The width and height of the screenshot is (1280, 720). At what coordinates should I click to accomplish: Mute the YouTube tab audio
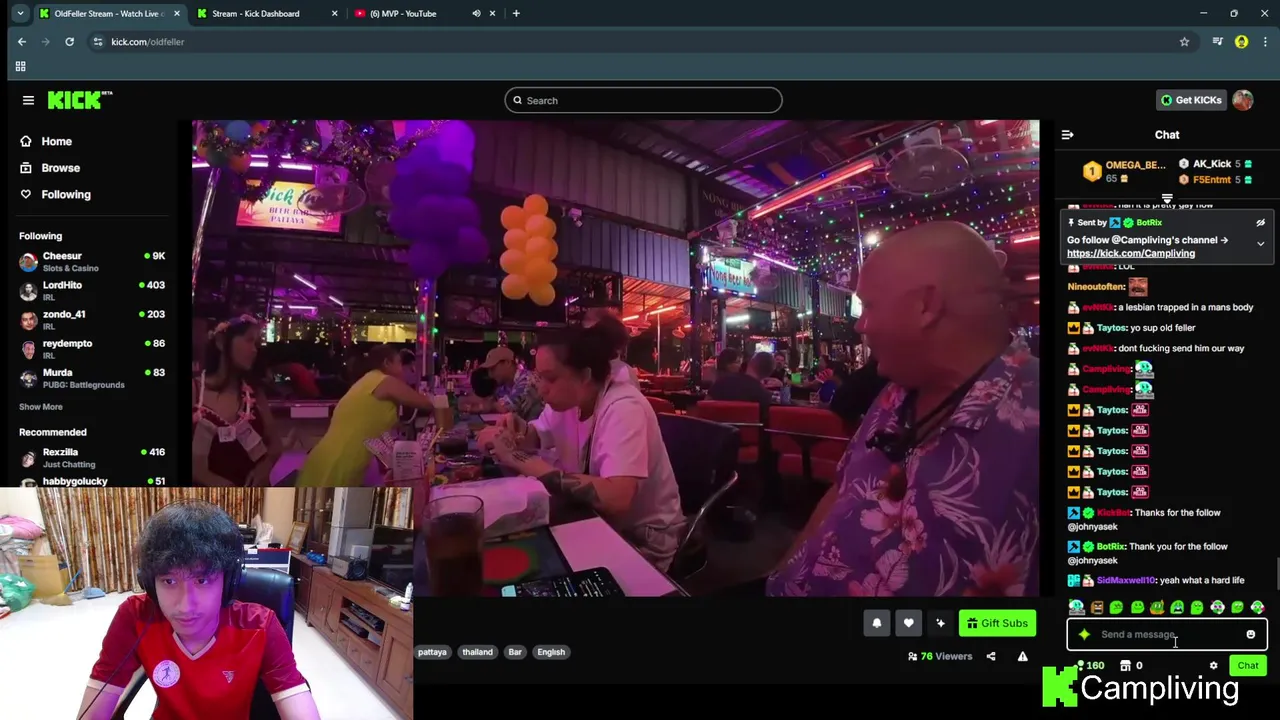pyautogui.click(x=476, y=14)
